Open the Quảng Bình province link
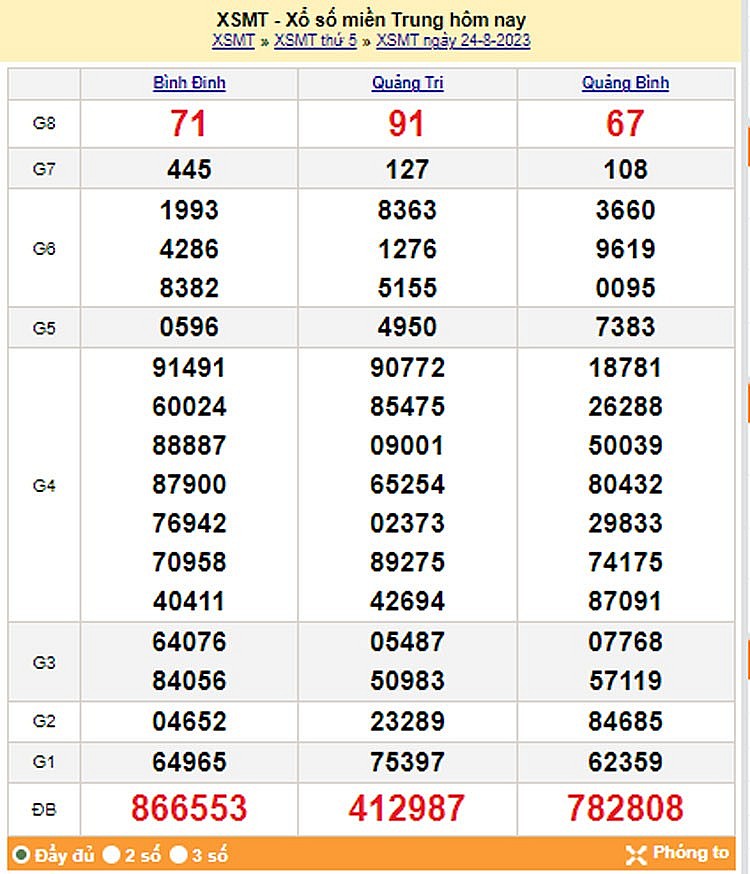Viewport: 750px width, 874px height. pos(625,83)
